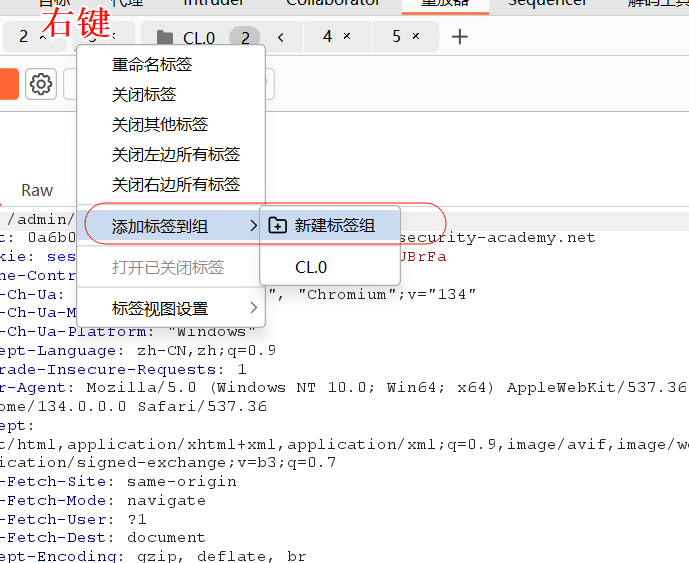The height and width of the screenshot is (563, 689).
Task: Click the CL.0 group folder icon
Action: pyautogui.click(x=165, y=38)
